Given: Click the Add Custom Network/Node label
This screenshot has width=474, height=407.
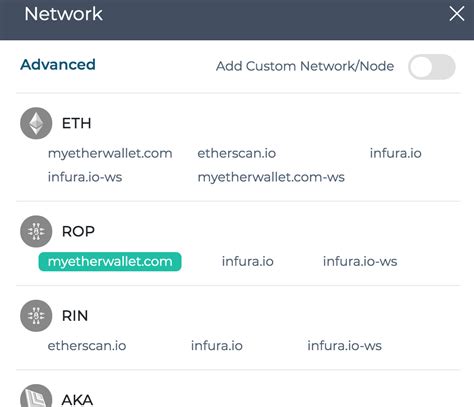Looking at the screenshot, I should (x=305, y=66).
